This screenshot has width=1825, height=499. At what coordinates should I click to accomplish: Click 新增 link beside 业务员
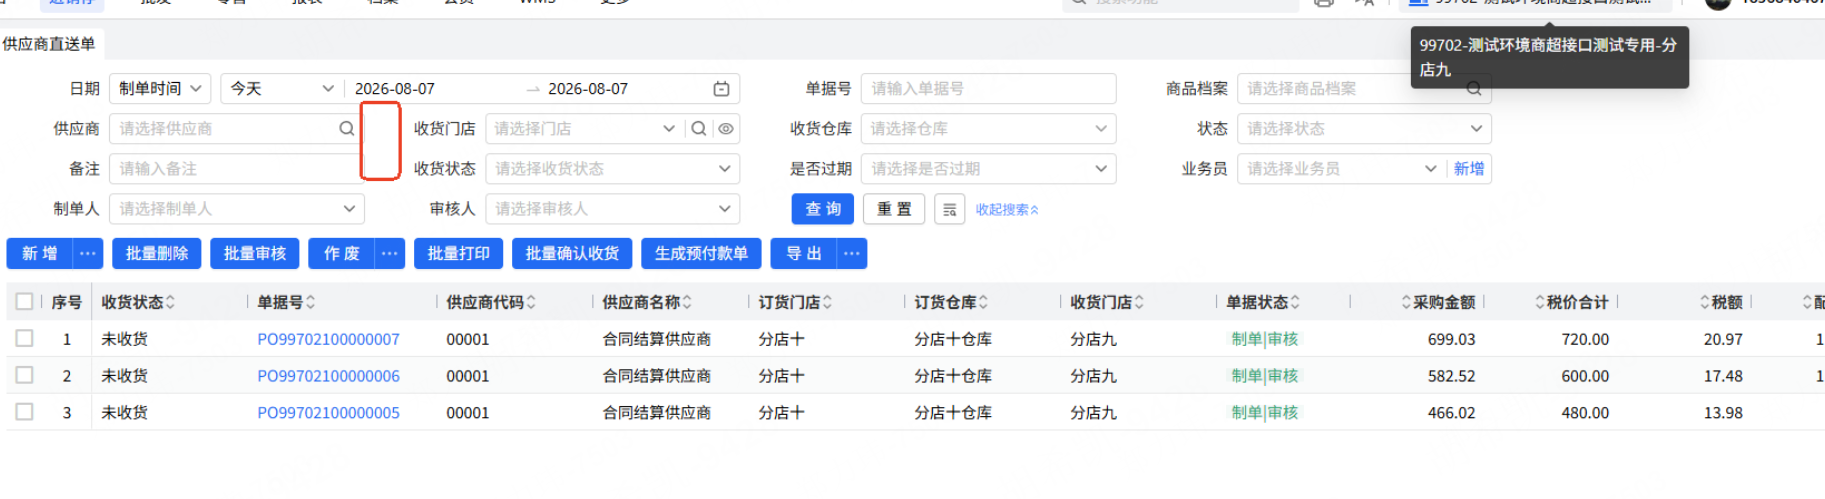click(x=1469, y=169)
